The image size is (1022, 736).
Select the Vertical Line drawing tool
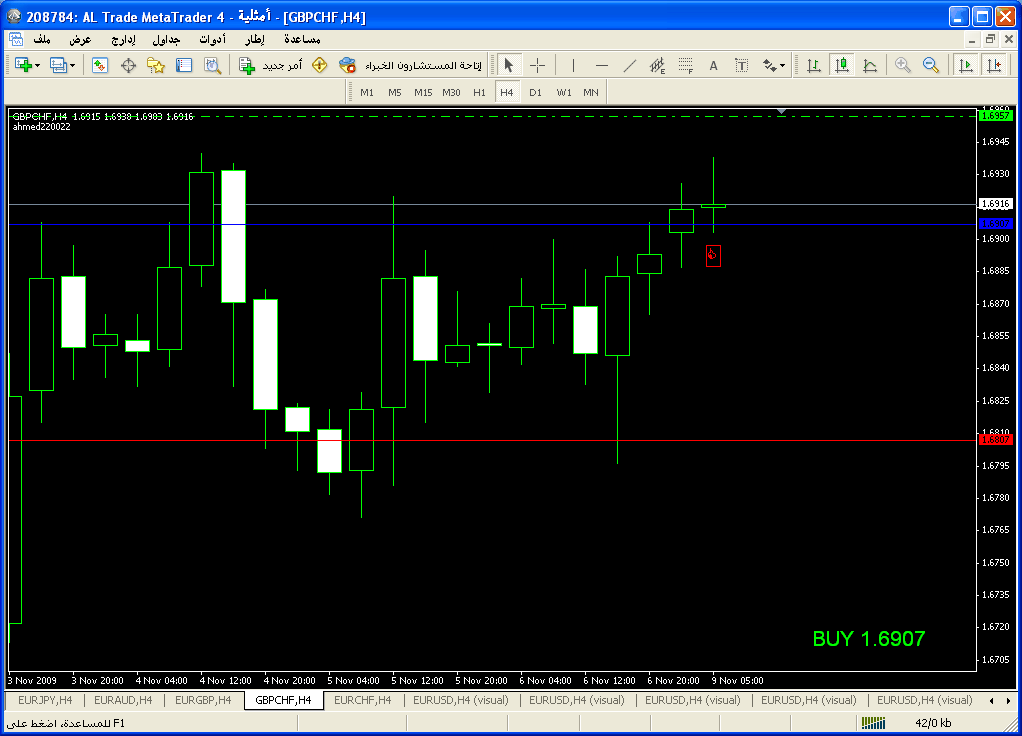(574, 65)
